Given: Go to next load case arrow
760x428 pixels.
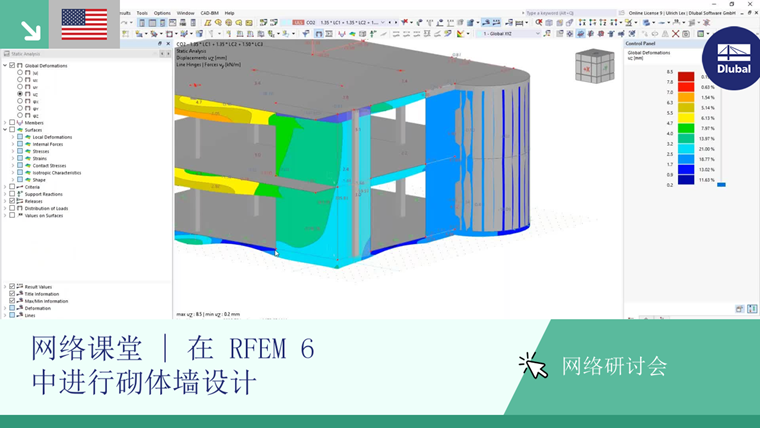Looking at the screenshot, I should tap(396, 22).
